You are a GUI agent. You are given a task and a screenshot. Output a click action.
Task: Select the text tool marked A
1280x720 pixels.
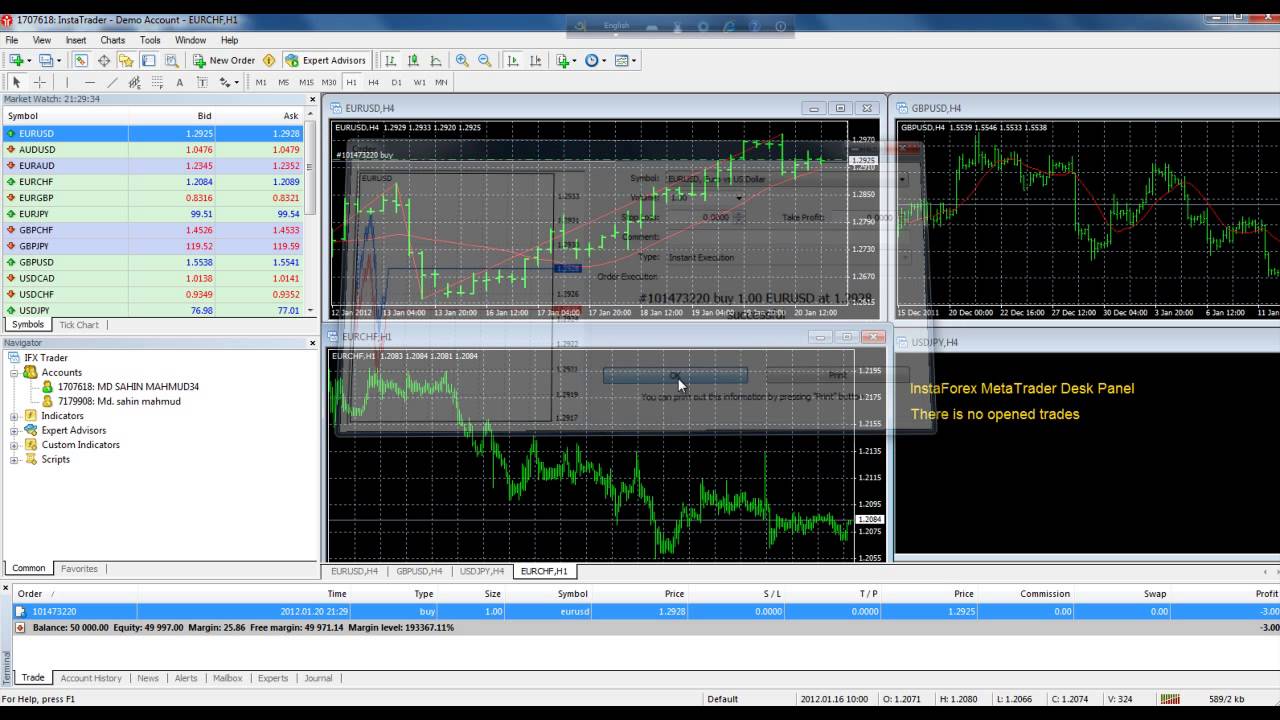pos(180,82)
